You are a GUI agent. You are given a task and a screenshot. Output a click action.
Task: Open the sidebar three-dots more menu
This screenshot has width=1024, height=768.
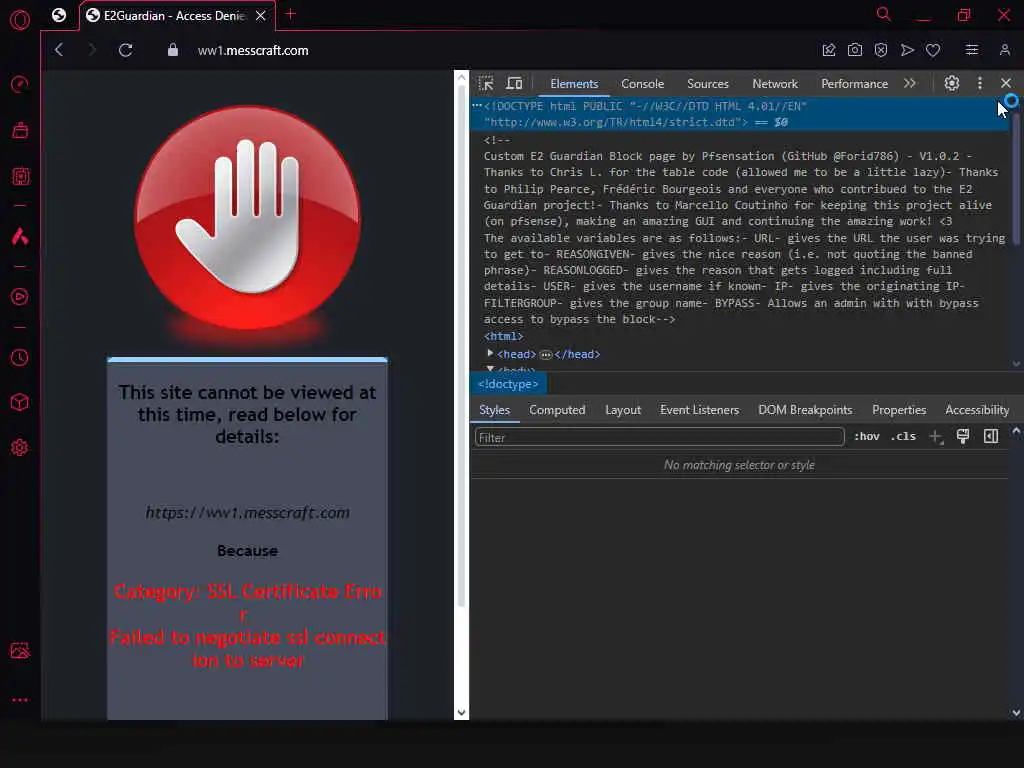point(20,699)
